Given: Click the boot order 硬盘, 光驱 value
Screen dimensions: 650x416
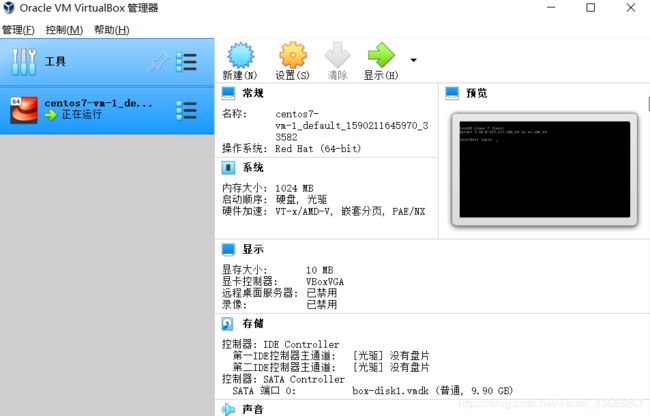Looking at the screenshot, I should coord(301,200).
